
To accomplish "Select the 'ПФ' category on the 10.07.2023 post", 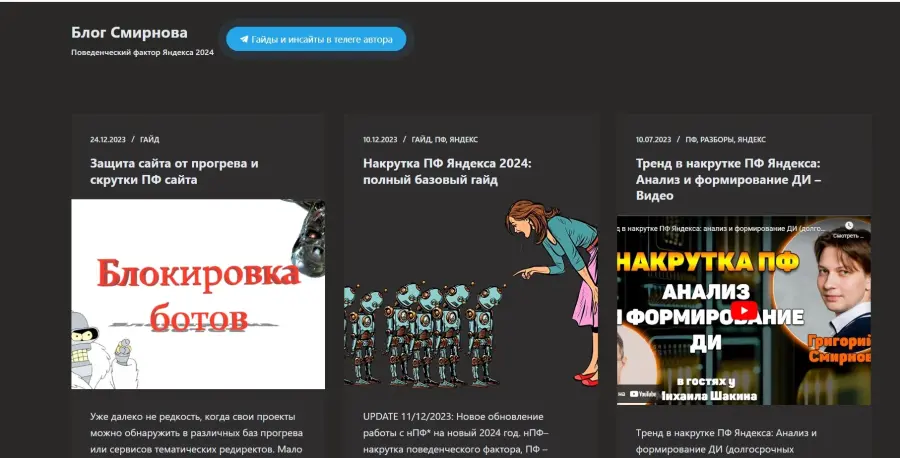I will pos(690,139).
